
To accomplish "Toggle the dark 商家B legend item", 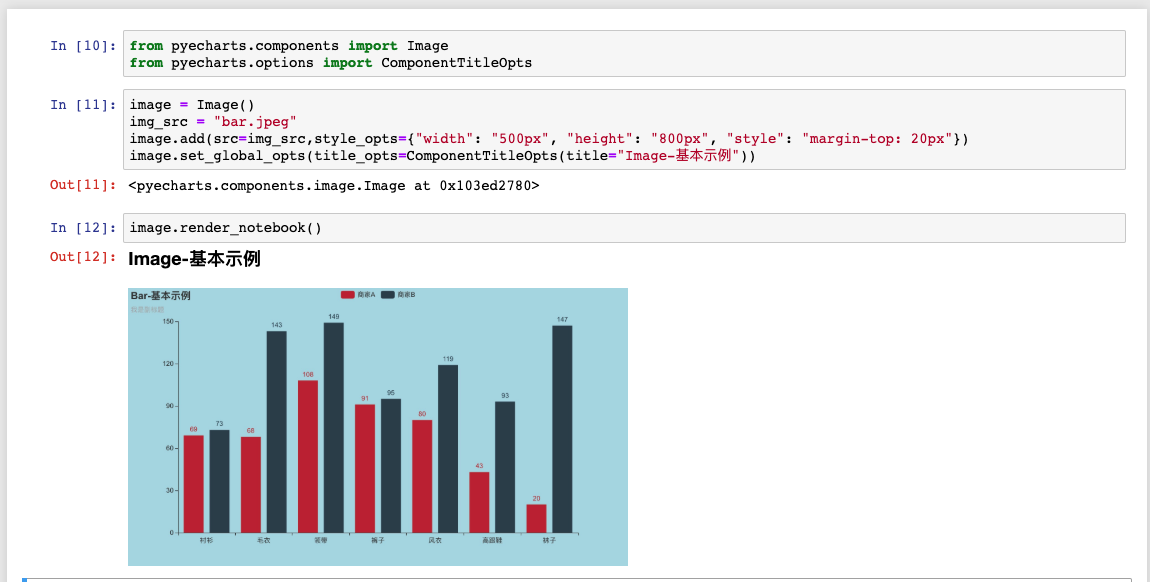I will (406, 294).
